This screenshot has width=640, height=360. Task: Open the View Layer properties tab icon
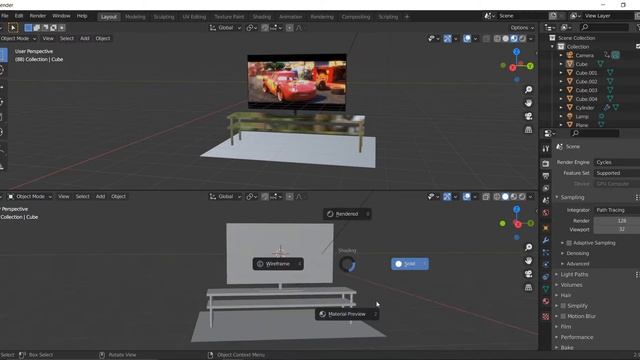point(546,188)
